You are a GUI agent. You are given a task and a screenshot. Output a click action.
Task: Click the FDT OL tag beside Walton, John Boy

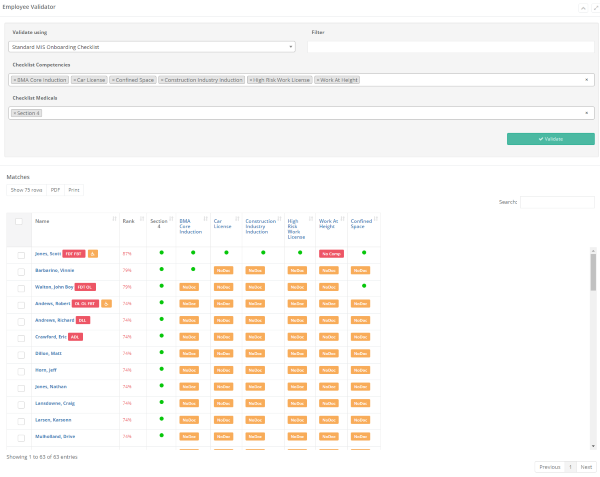coord(85,287)
